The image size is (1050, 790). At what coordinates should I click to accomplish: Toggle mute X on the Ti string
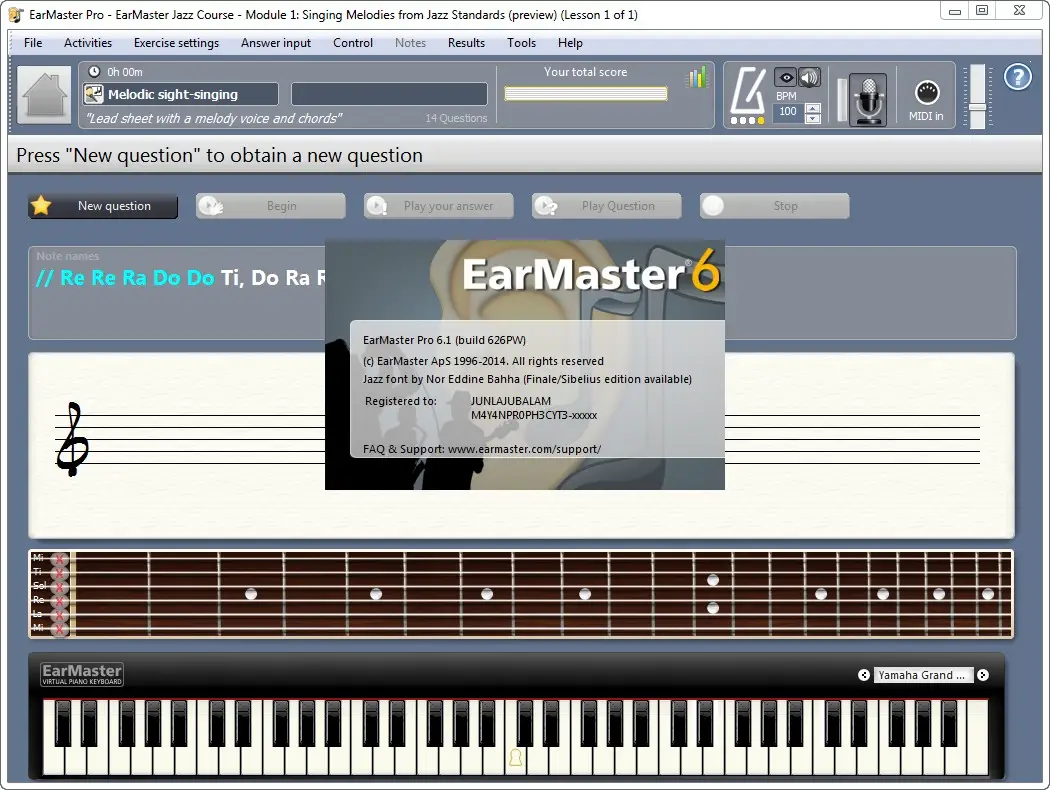(60, 573)
